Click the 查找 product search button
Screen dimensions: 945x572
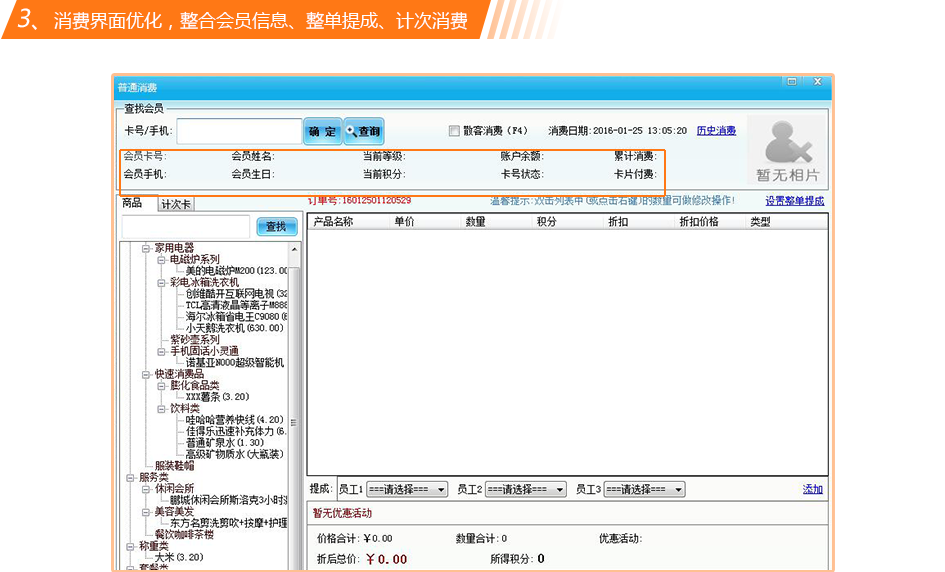pos(277,227)
